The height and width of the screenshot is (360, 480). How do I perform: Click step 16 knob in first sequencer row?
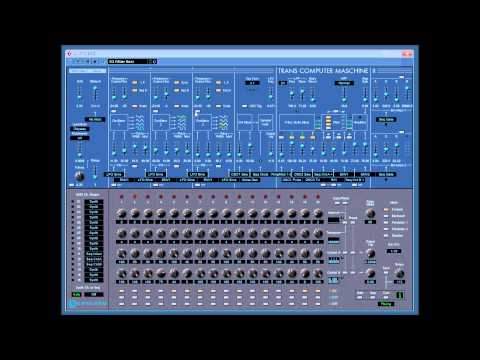tap(318, 214)
